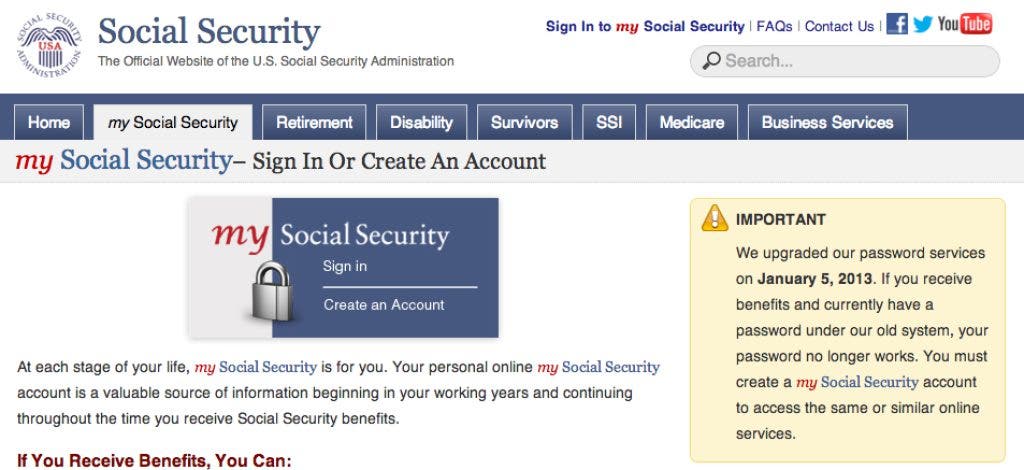Open the FAQs link
The image size is (1024, 470).
[774, 26]
